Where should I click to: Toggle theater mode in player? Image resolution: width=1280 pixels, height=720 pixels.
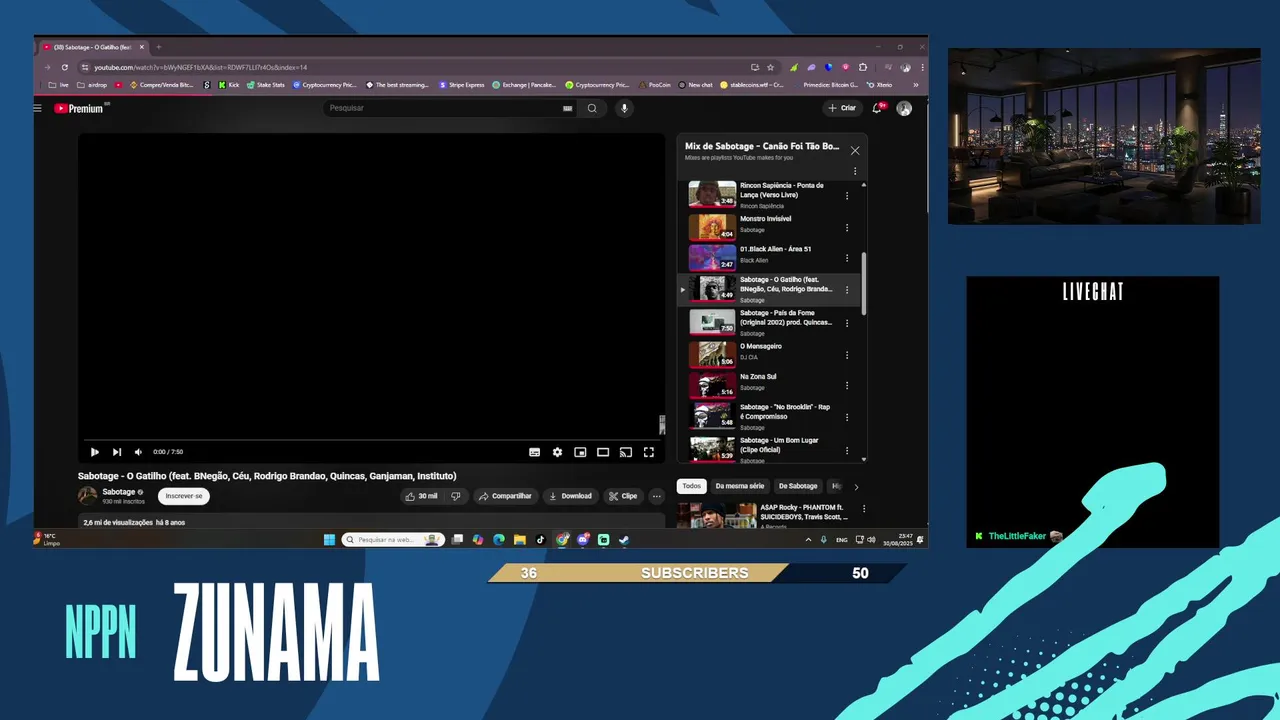point(603,452)
